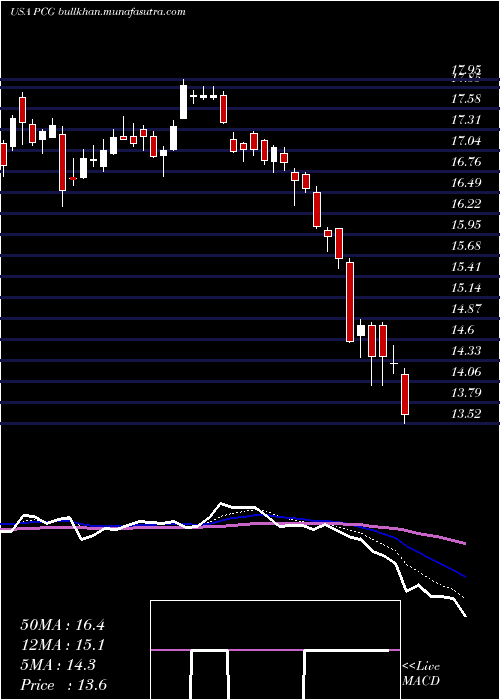Image resolution: width=500 pixels, height=700 pixels.
Task: Click the 16.49 price axis label
Action: point(466,183)
